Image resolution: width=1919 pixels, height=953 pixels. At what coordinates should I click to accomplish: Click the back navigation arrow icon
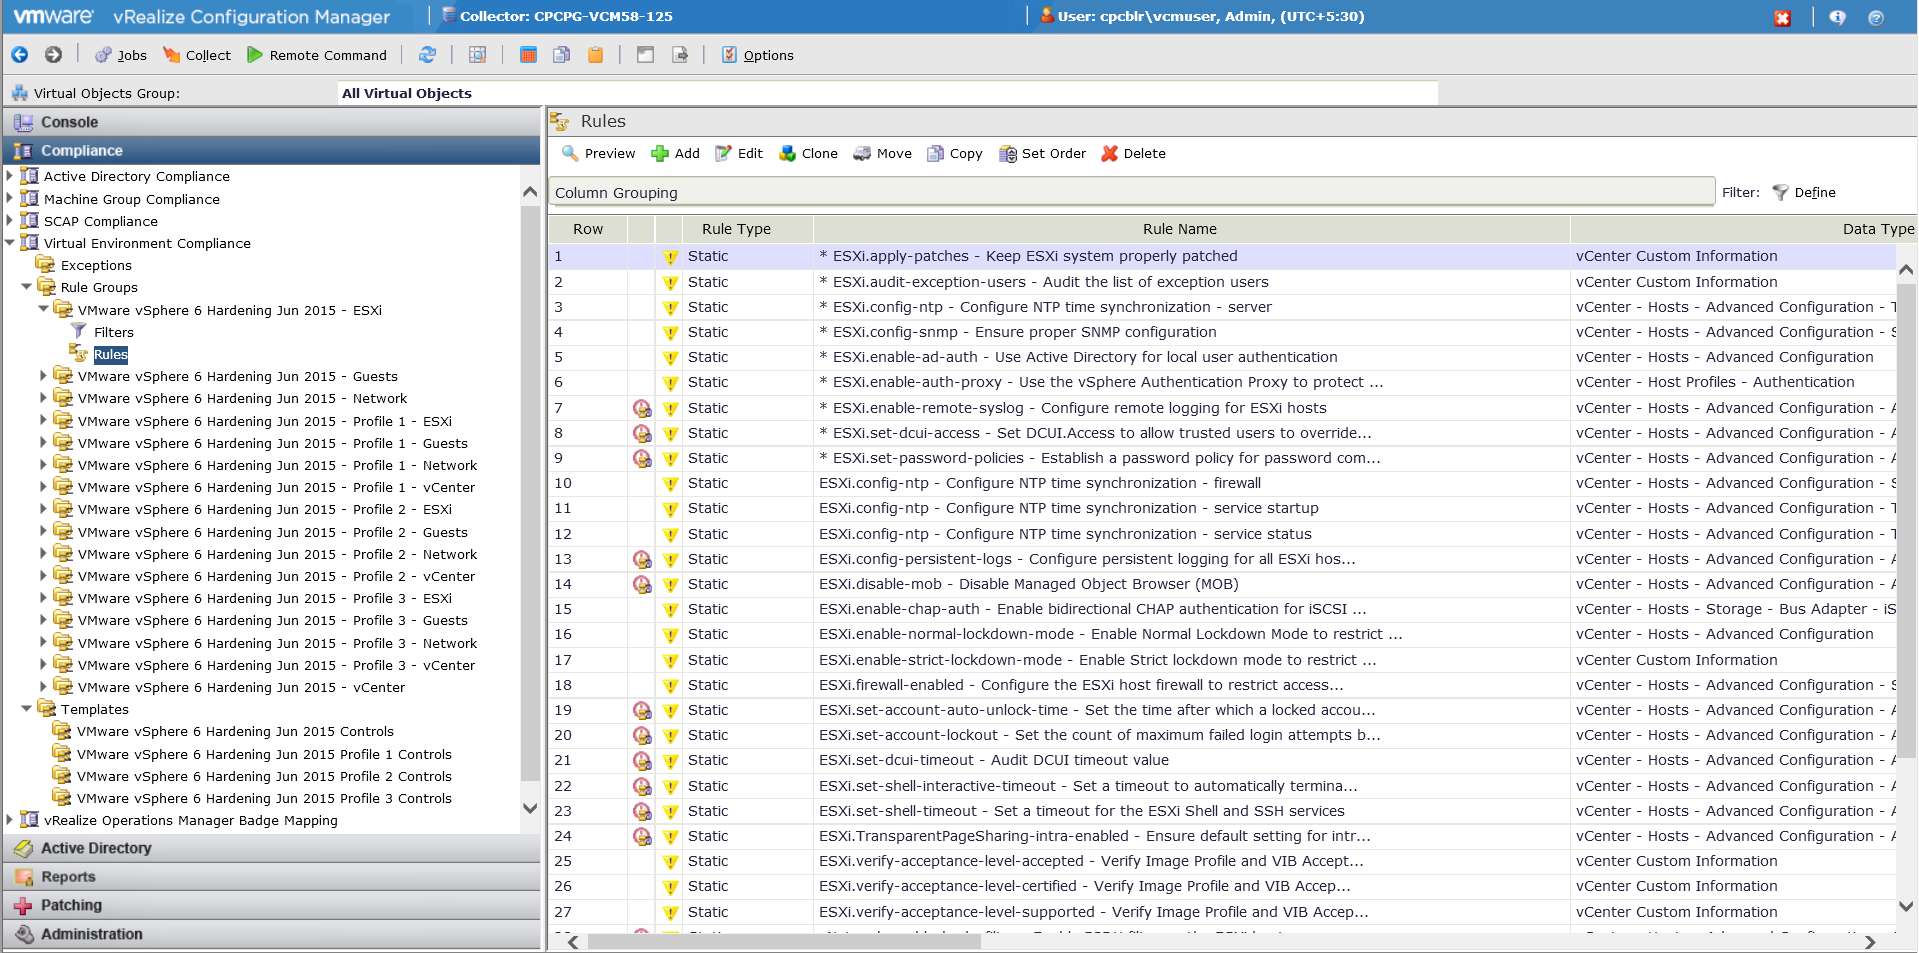tap(20, 55)
